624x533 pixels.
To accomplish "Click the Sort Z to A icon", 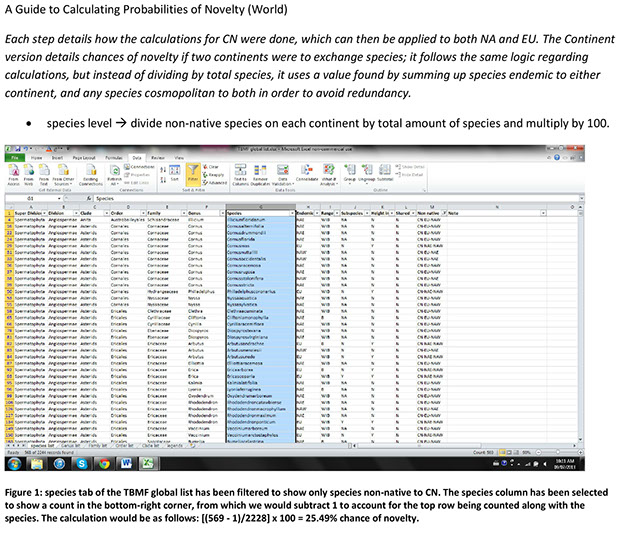I will pos(163,180).
